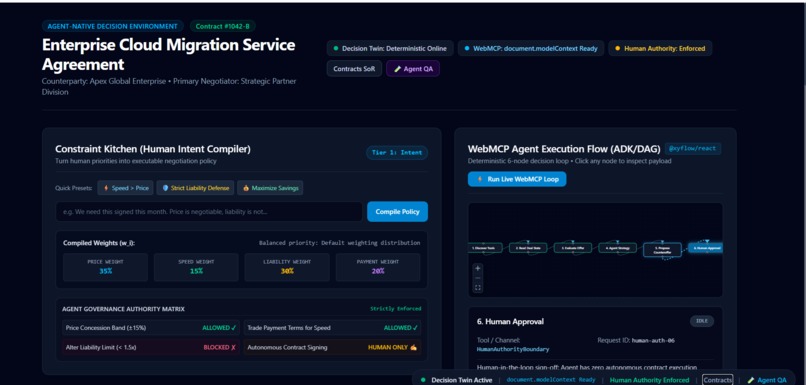Image resolution: width=806 pixels, height=385 pixels.
Task: Click the Contract #1042-B tag
Action: click(x=223, y=26)
